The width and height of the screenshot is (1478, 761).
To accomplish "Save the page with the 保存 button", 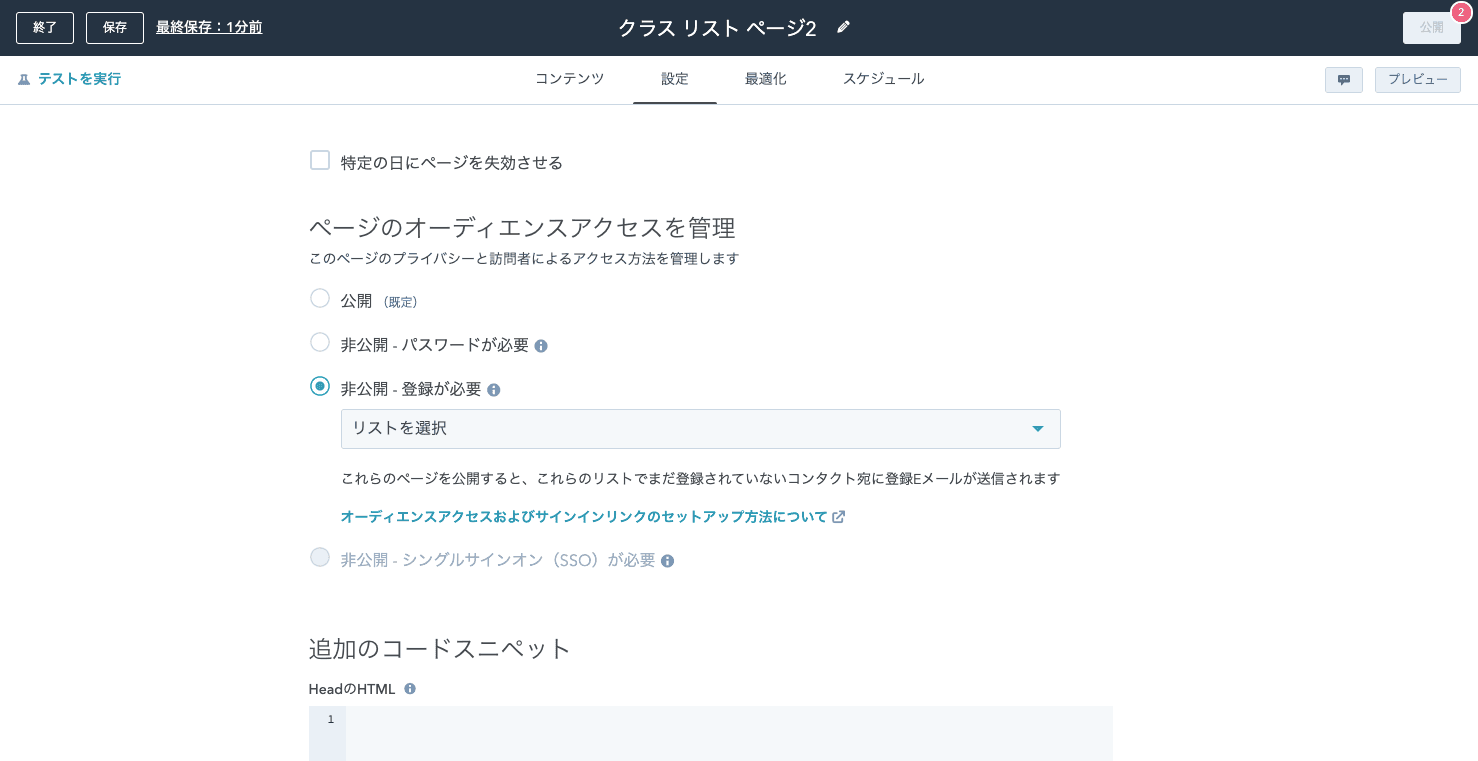I will pyautogui.click(x=114, y=27).
